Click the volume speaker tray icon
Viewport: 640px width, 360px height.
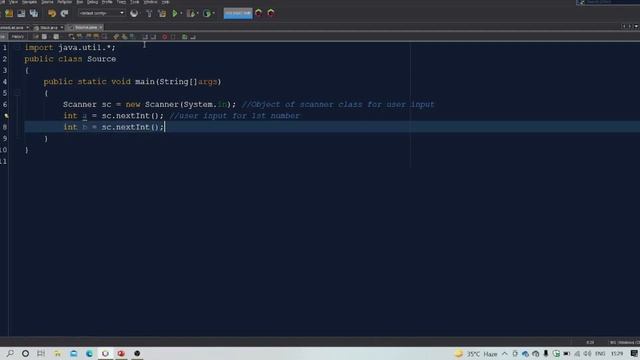pos(587,354)
